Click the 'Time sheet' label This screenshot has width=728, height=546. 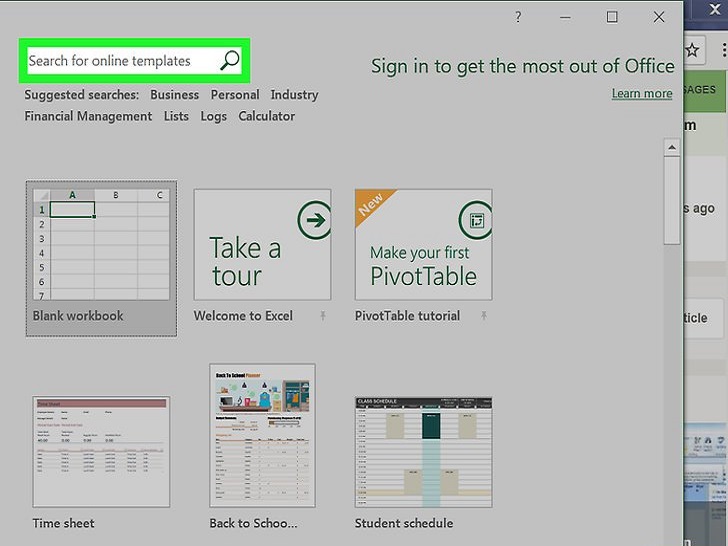64,523
